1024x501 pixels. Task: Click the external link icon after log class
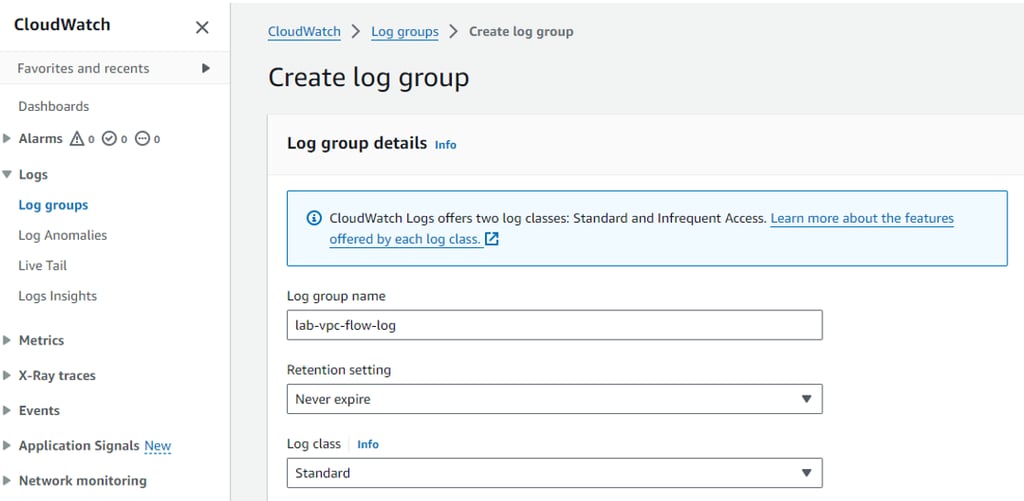click(x=491, y=240)
